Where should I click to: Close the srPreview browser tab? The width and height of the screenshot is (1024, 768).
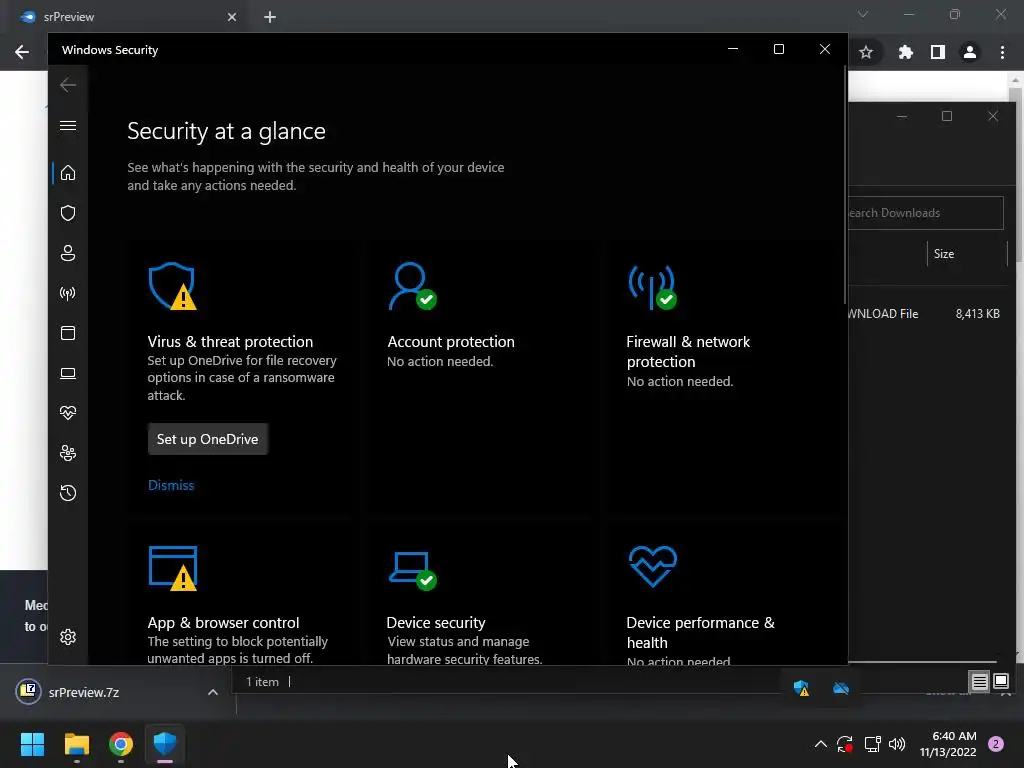tap(232, 17)
